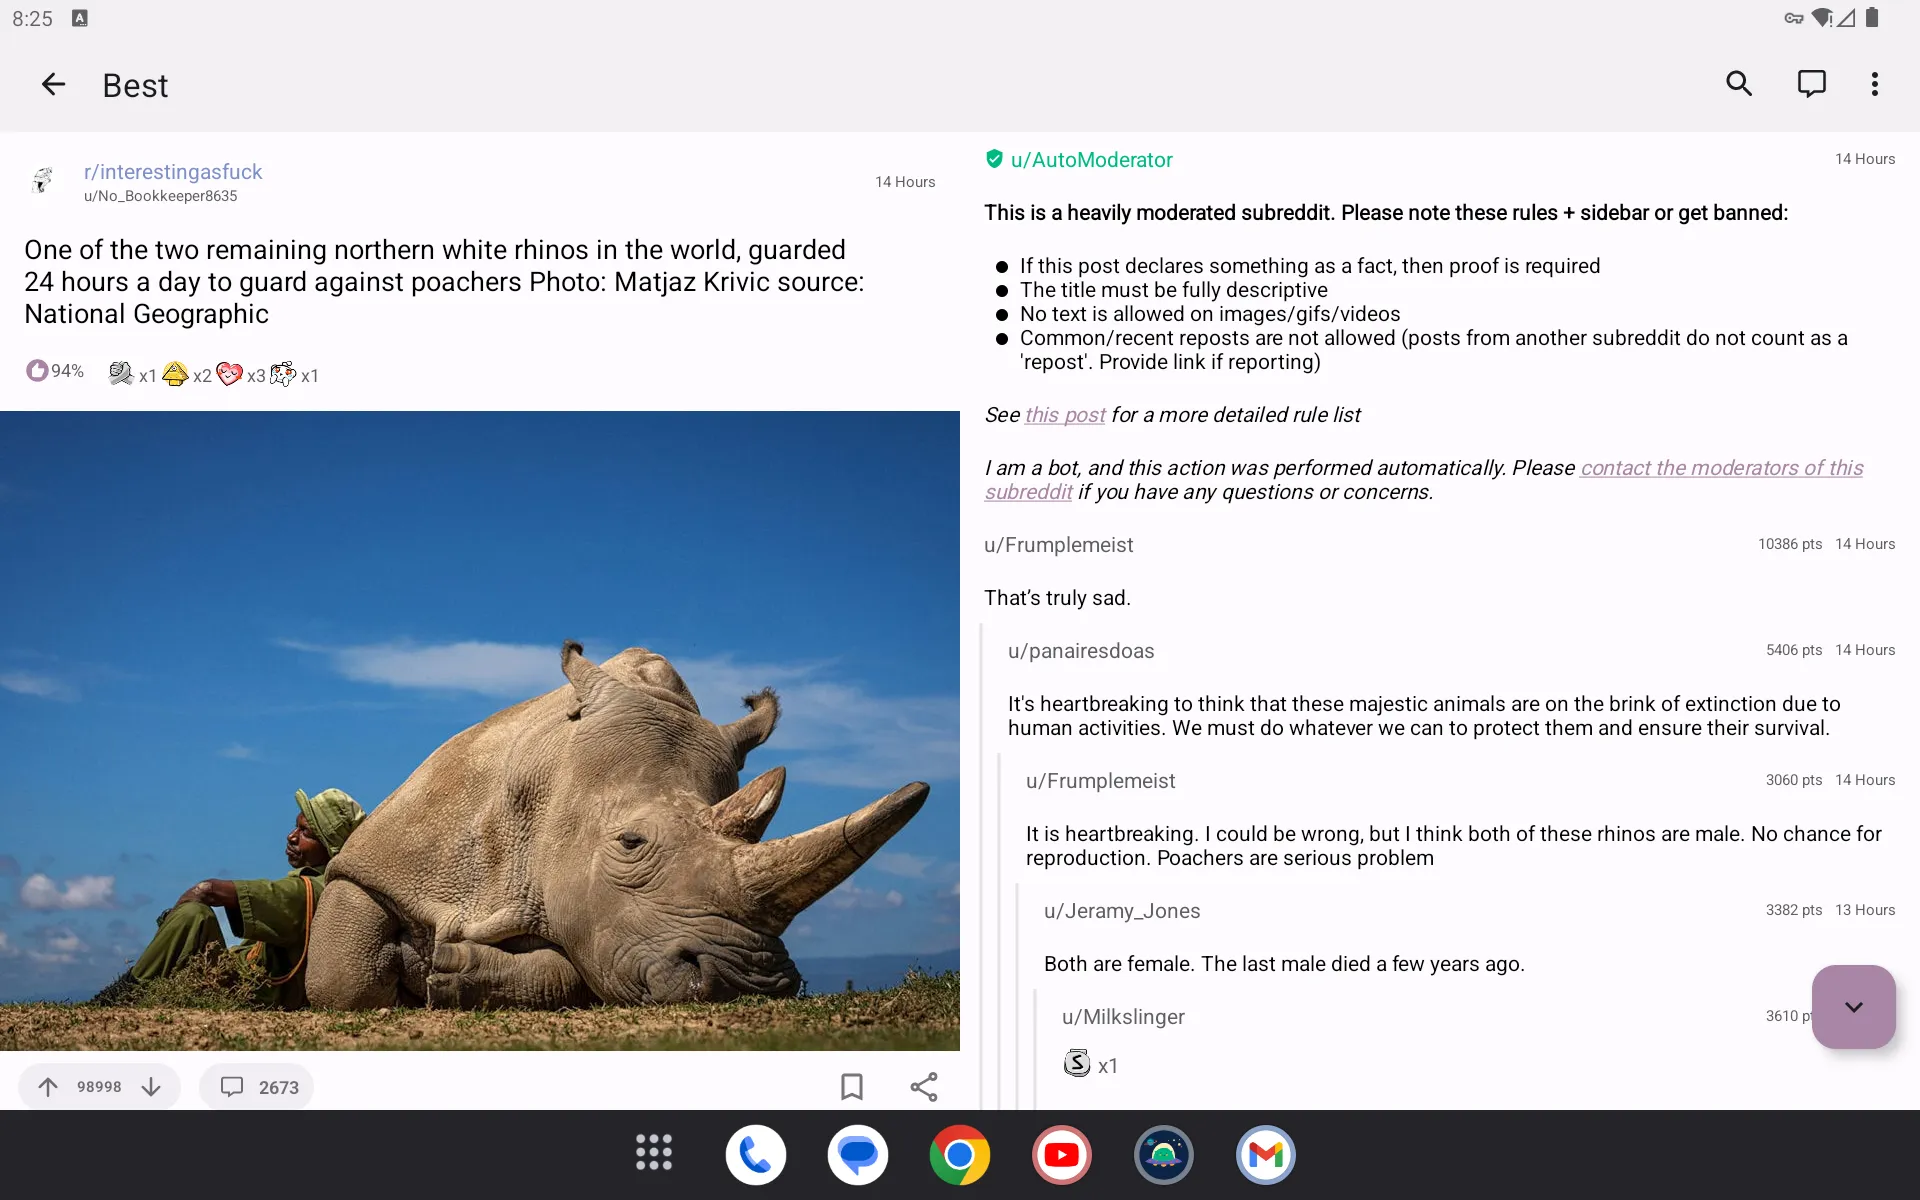Launch Chrome from the taskbar
Screen dimensions: 1920x1200
click(x=960, y=1154)
